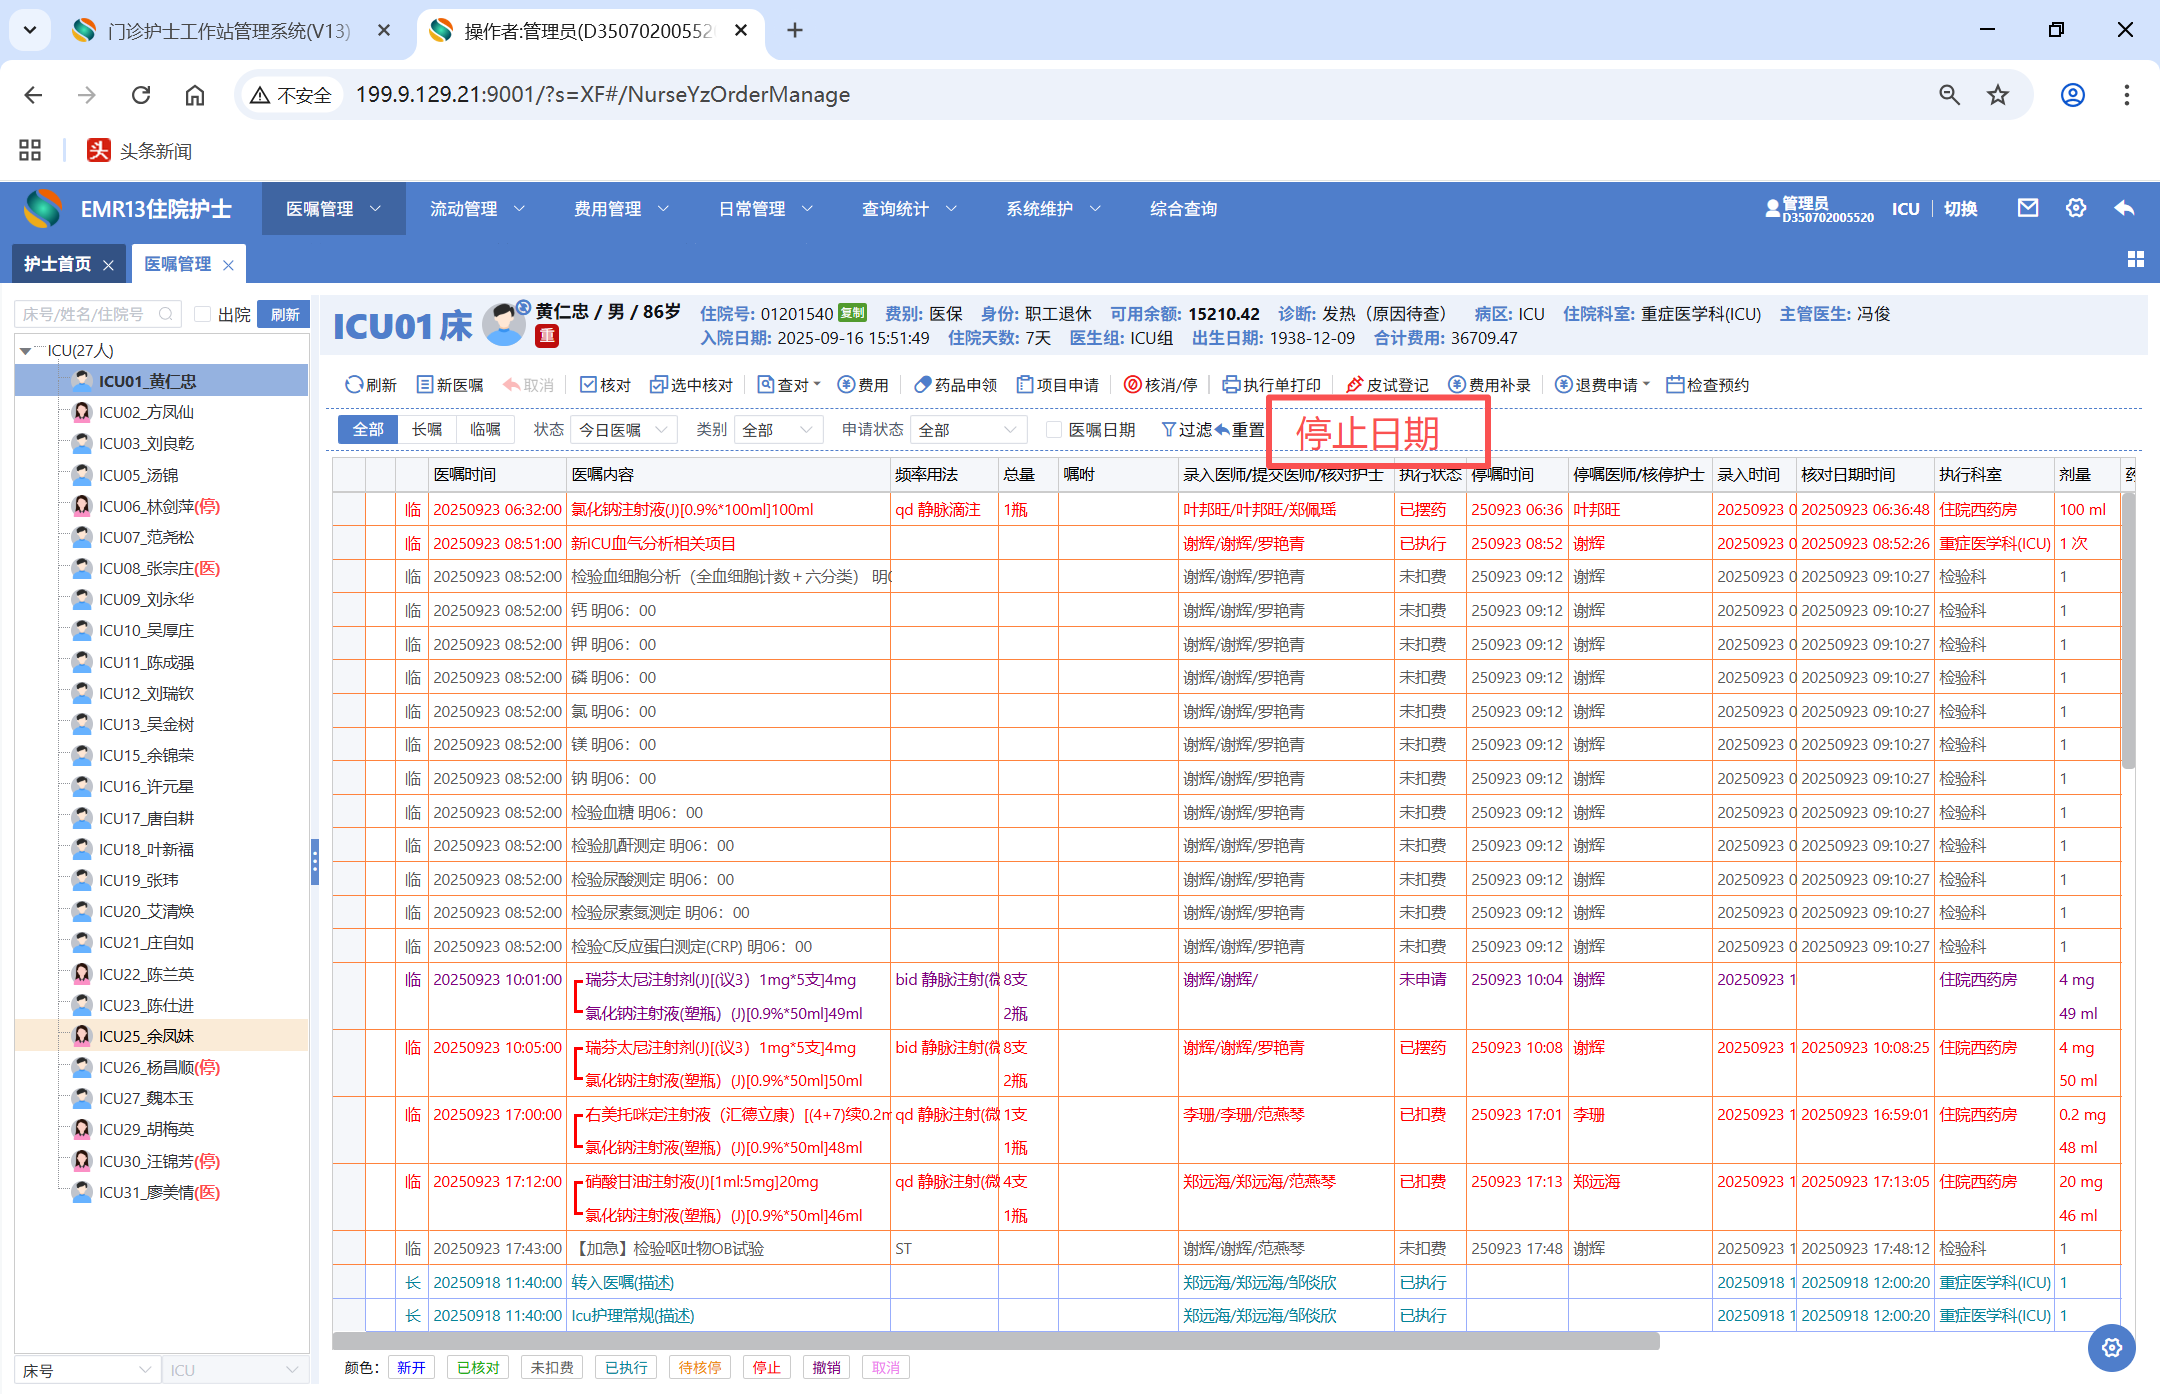Expand the 申请状态 dropdown
This screenshot has width=2160, height=1394.
click(x=967, y=430)
